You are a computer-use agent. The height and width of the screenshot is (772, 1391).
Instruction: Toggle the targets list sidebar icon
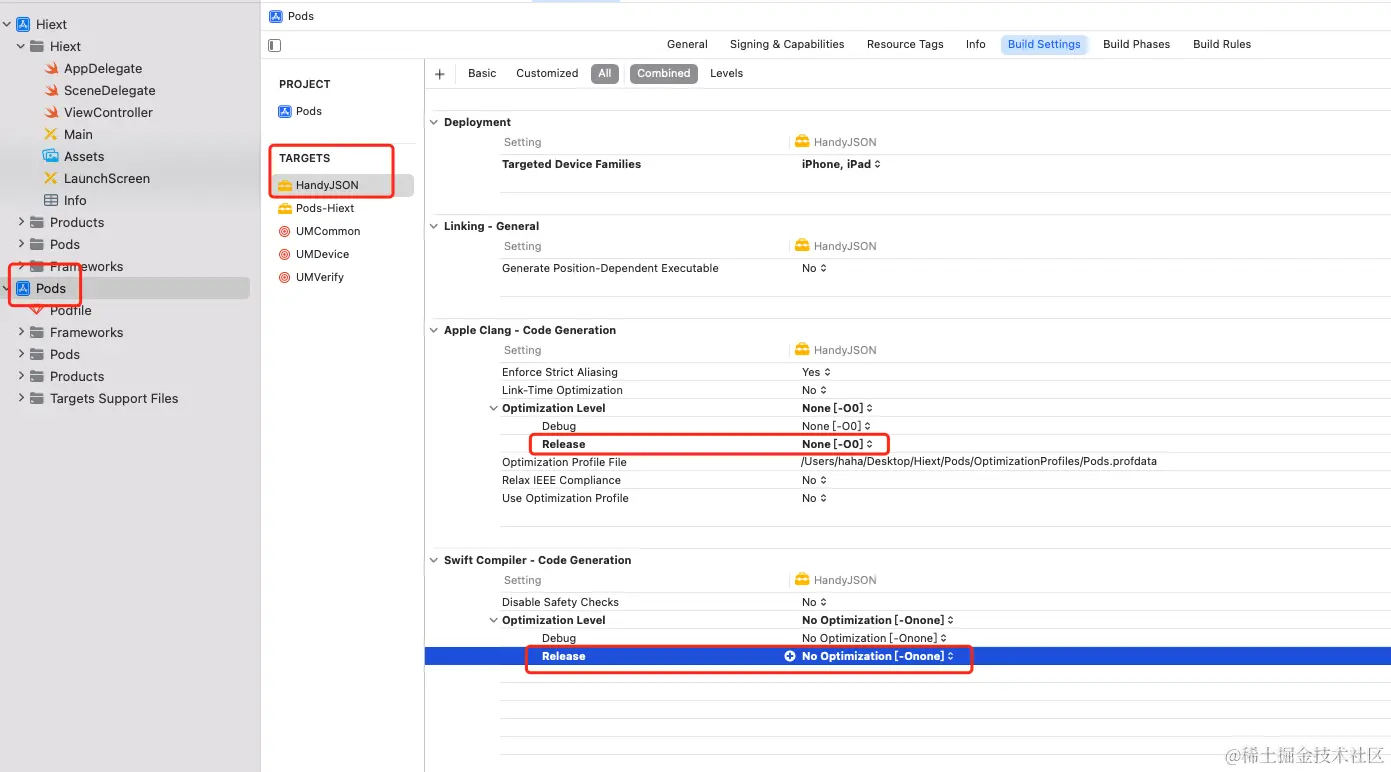click(275, 45)
